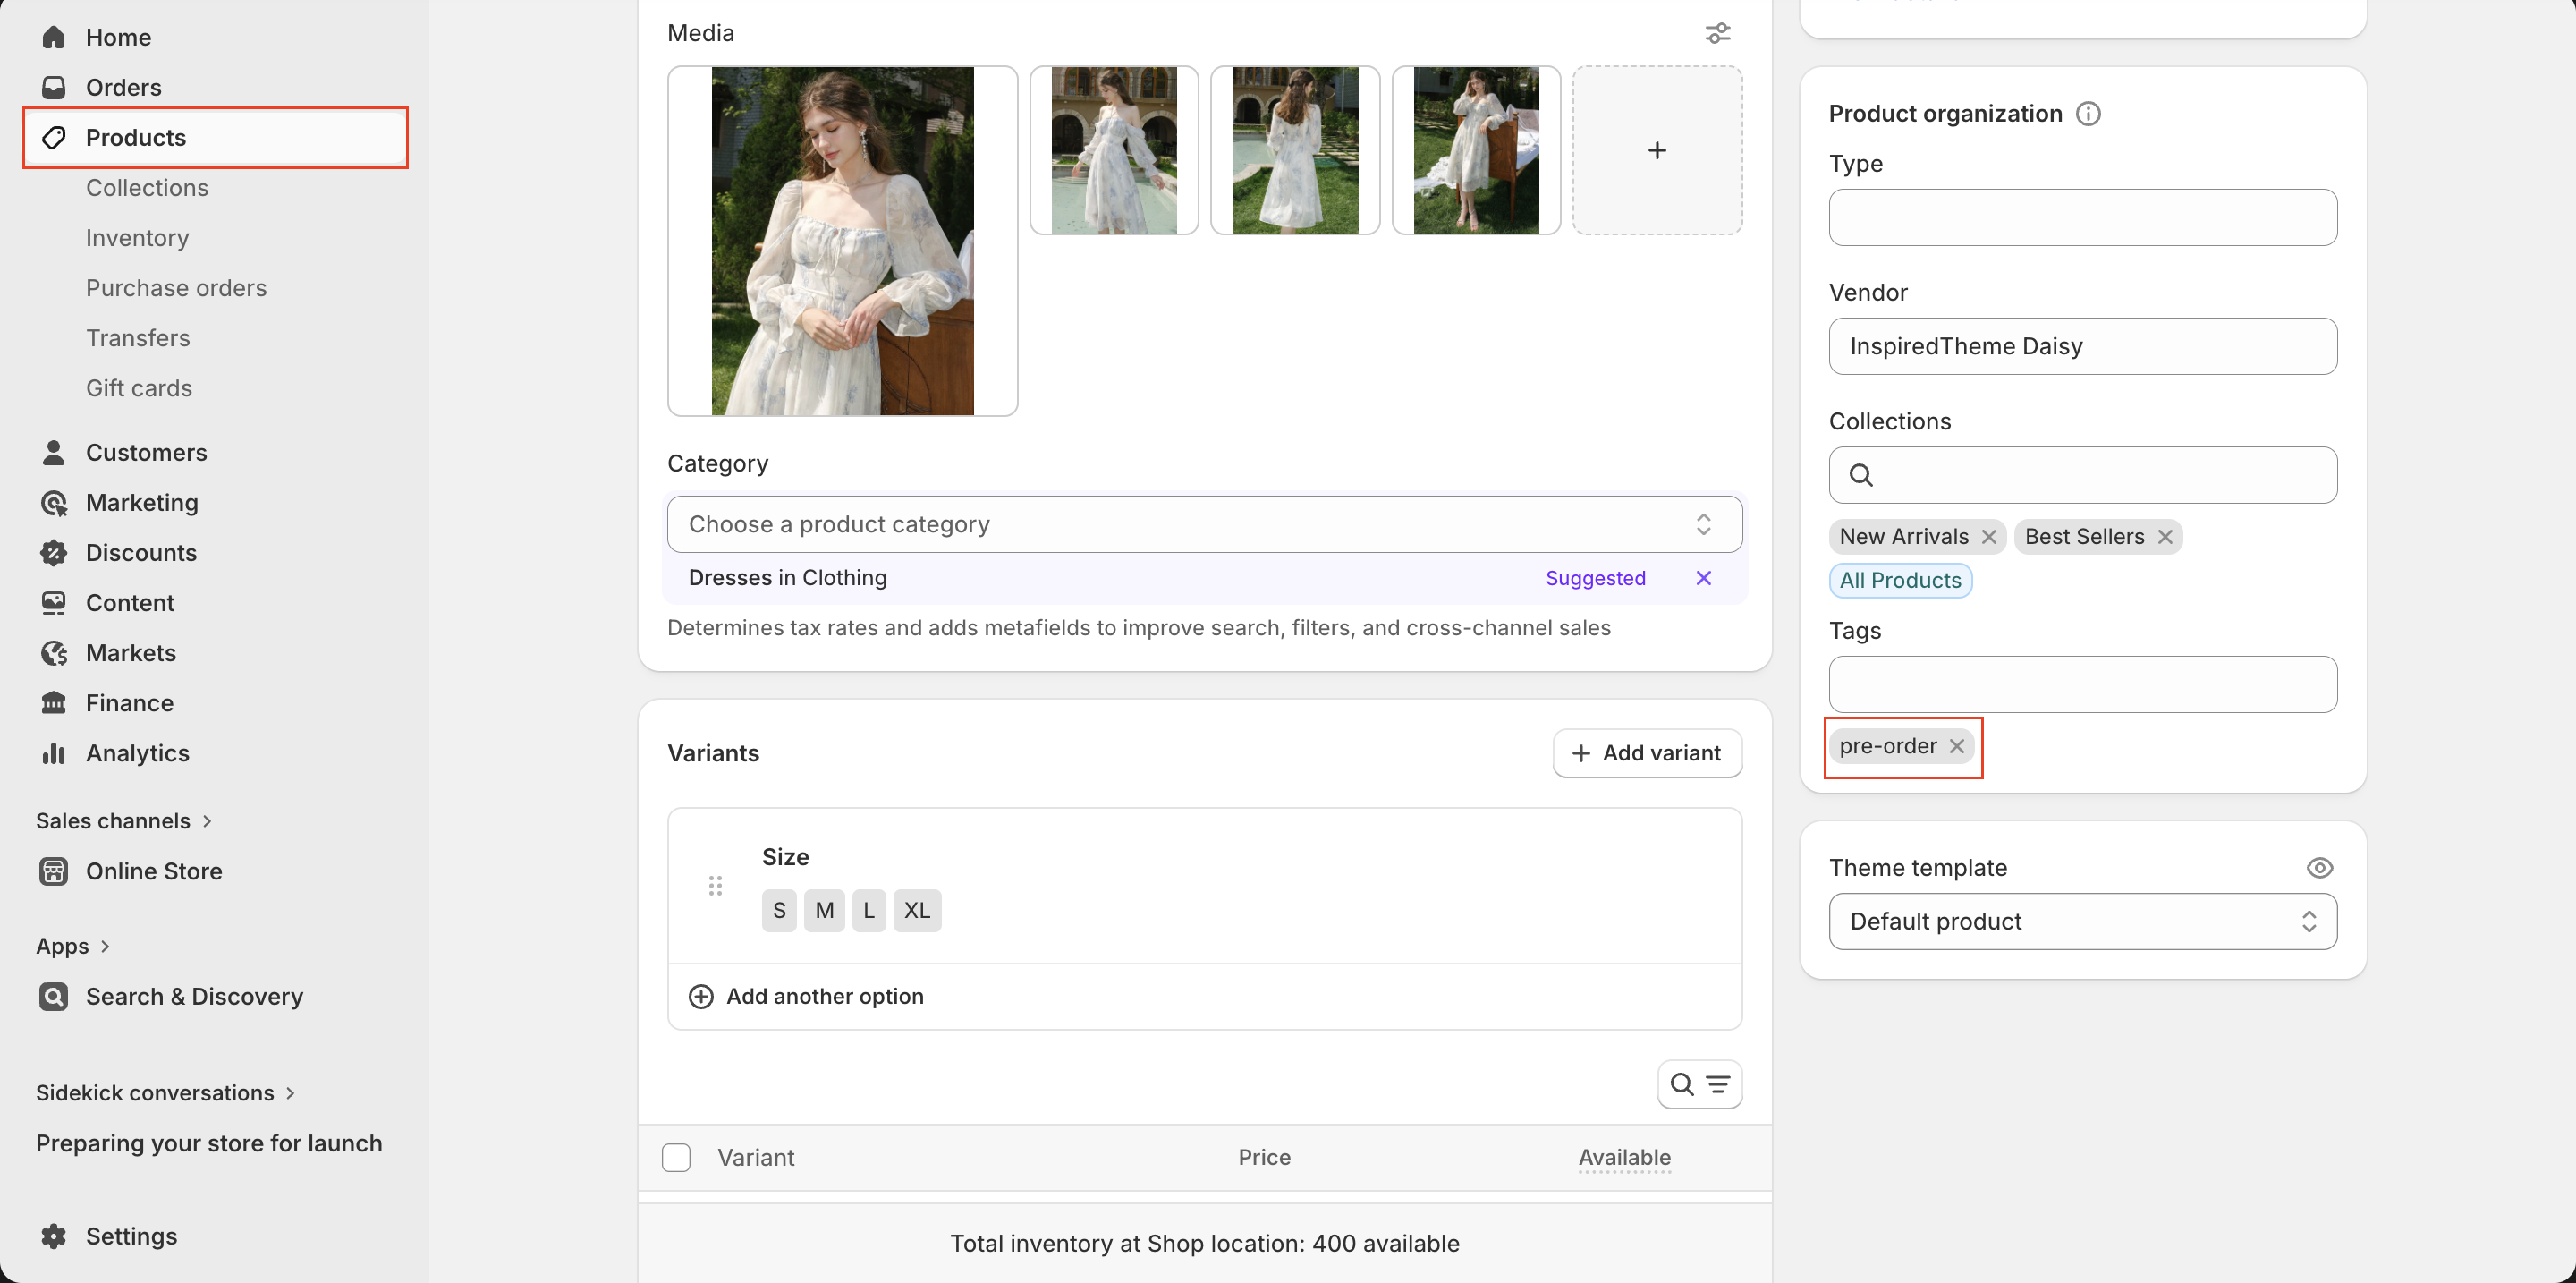The height and width of the screenshot is (1283, 2576).
Task: Open the media settings sliders icon
Action: click(1717, 33)
